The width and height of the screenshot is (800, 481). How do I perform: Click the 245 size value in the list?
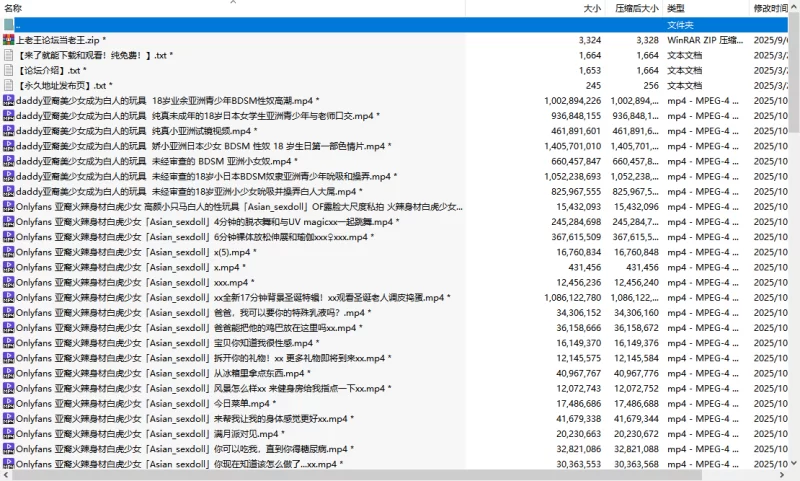tap(593, 86)
